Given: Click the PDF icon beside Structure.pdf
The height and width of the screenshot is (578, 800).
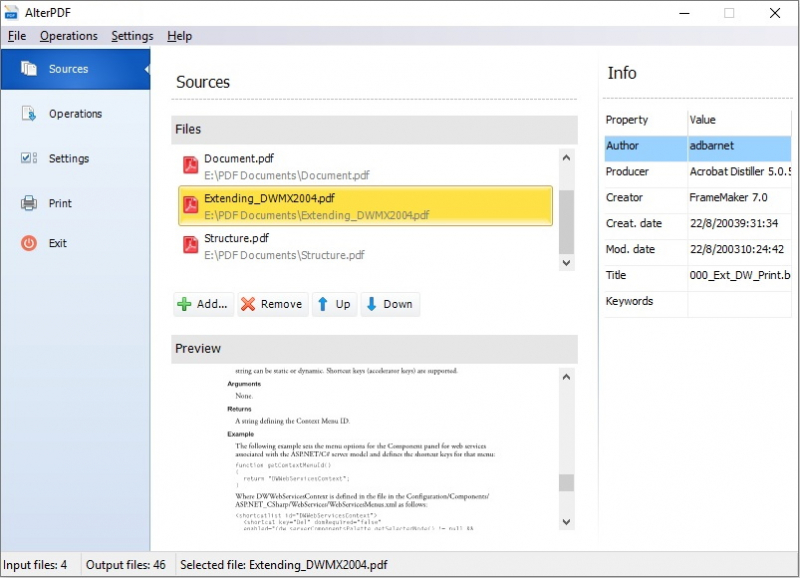Looking at the screenshot, I should [191, 245].
